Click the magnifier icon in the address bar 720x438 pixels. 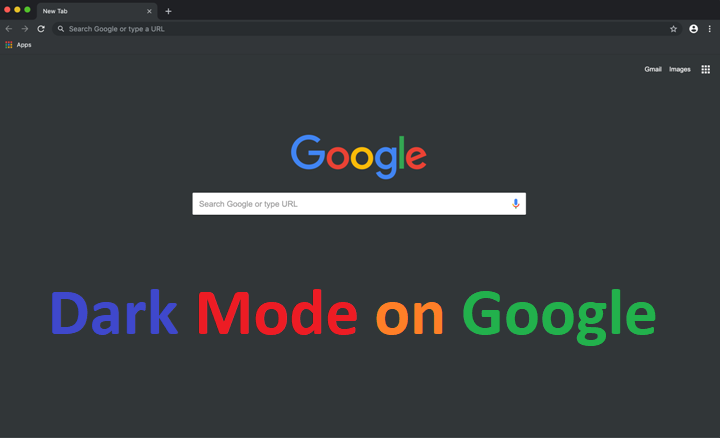point(61,29)
